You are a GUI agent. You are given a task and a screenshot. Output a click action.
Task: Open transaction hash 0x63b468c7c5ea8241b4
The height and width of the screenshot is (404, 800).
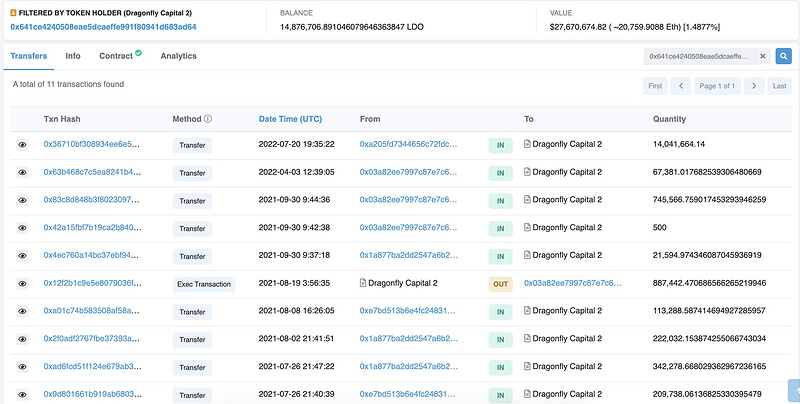[92, 172]
